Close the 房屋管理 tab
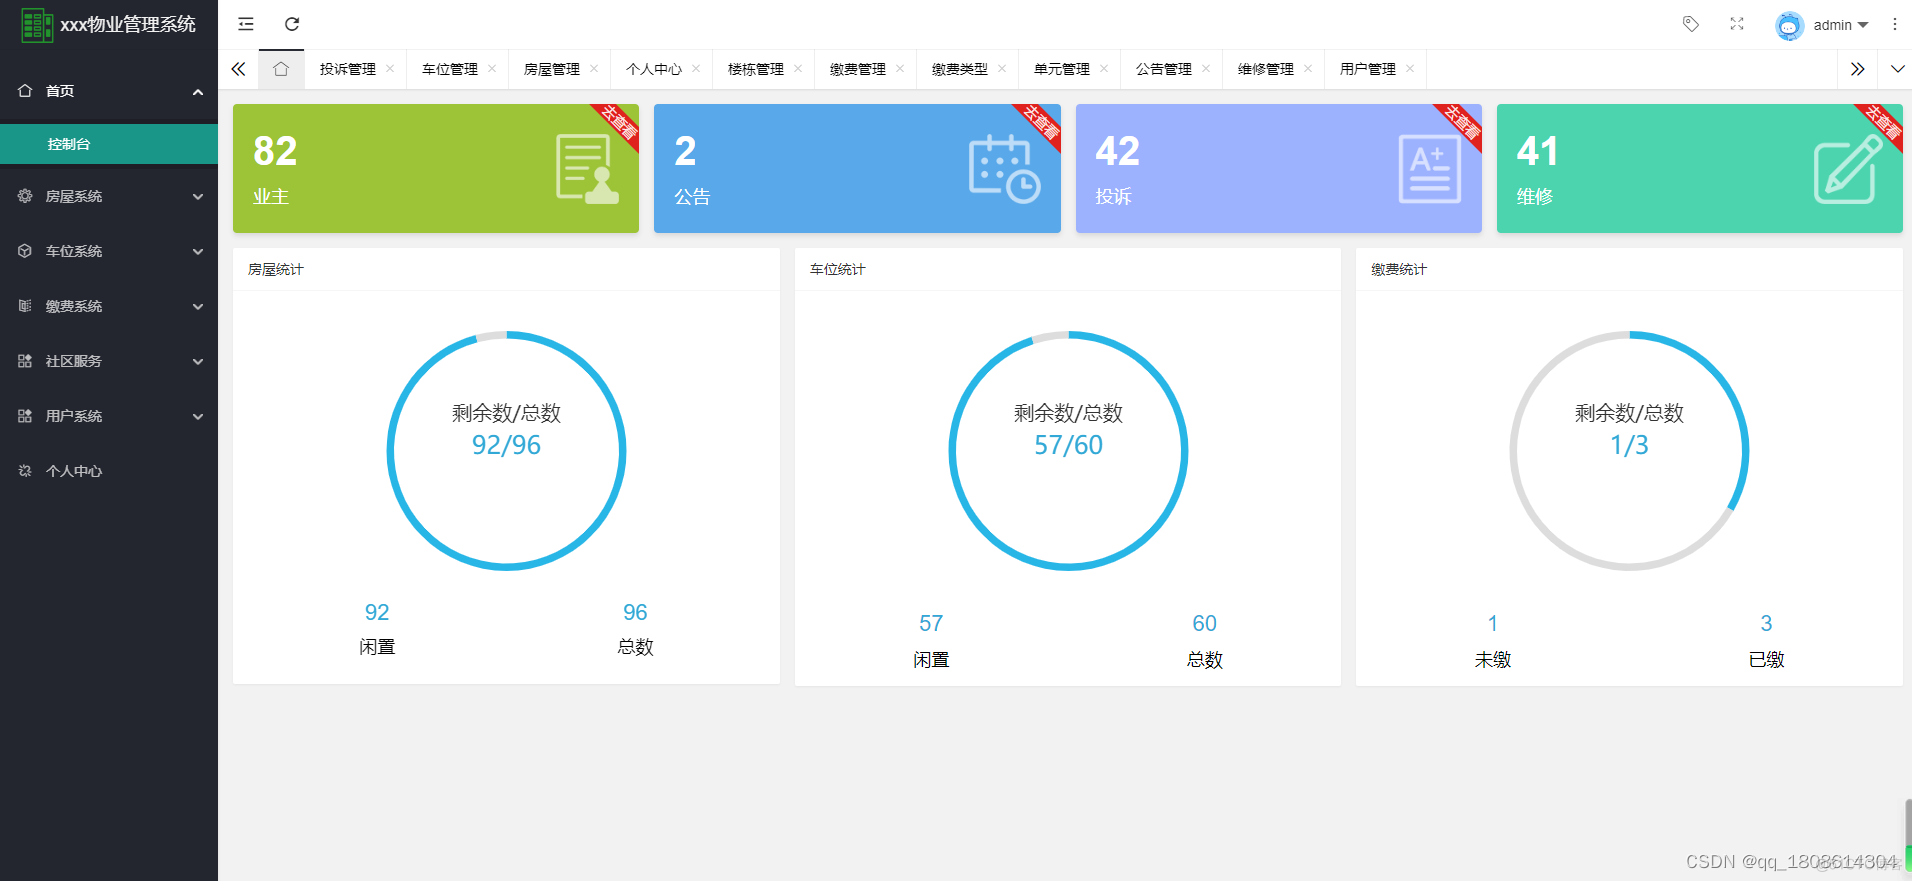This screenshot has height=881, width=1912. click(594, 69)
